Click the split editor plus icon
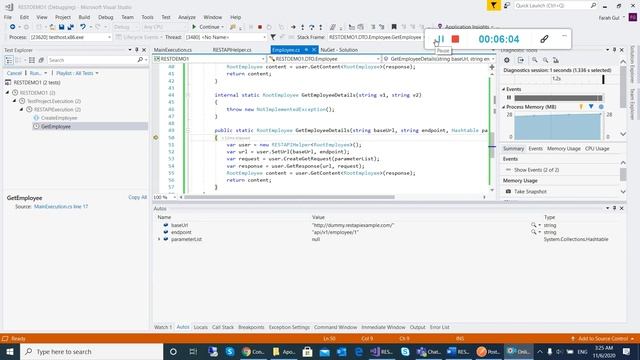 tap(492, 67)
